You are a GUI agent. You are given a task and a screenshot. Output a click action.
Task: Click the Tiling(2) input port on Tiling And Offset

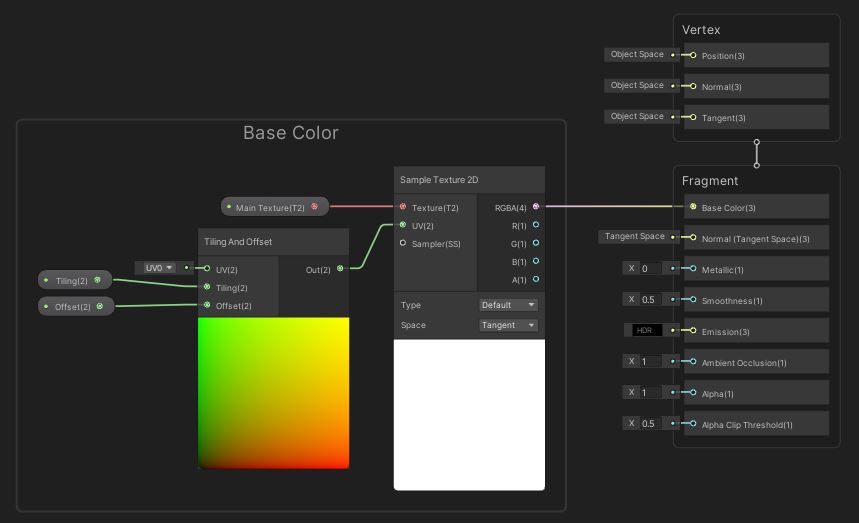click(207, 286)
